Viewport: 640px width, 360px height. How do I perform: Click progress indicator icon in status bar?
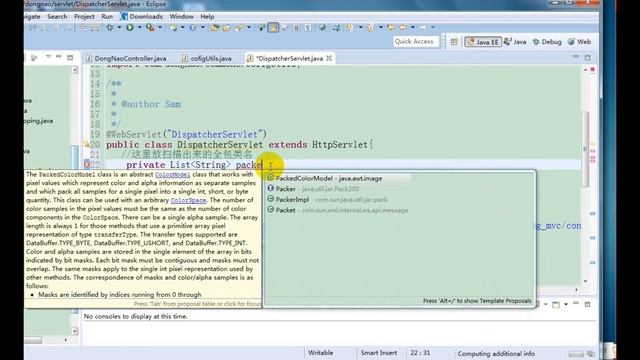(590, 354)
